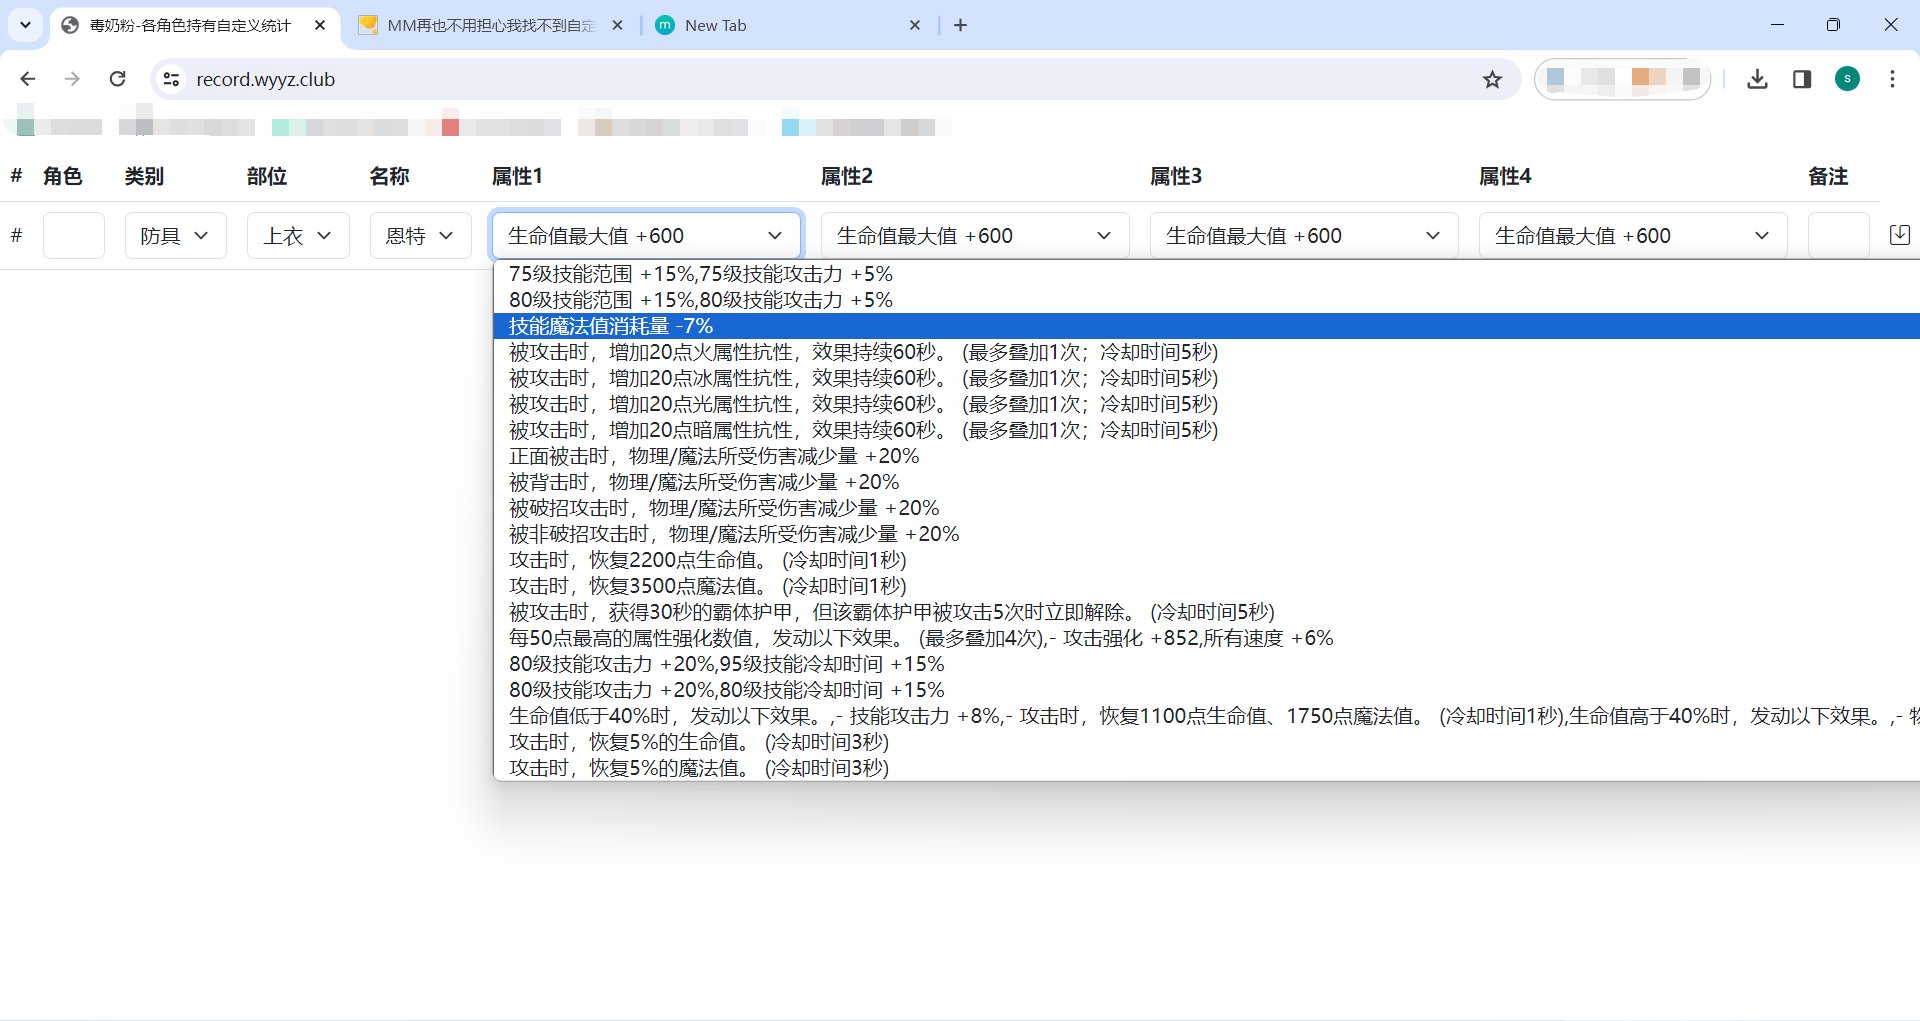Open the 上衣 part dropdown
Screen dimensions: 1920x1021
[298, 235]
